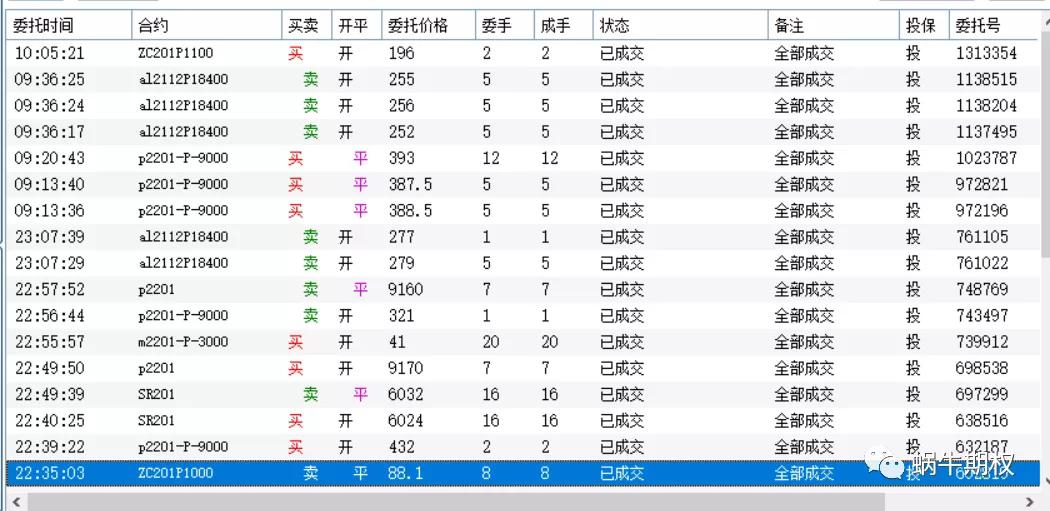The image size is (1050, 511).
Task: Click the 成手 column header
Action: pos(555,25)
